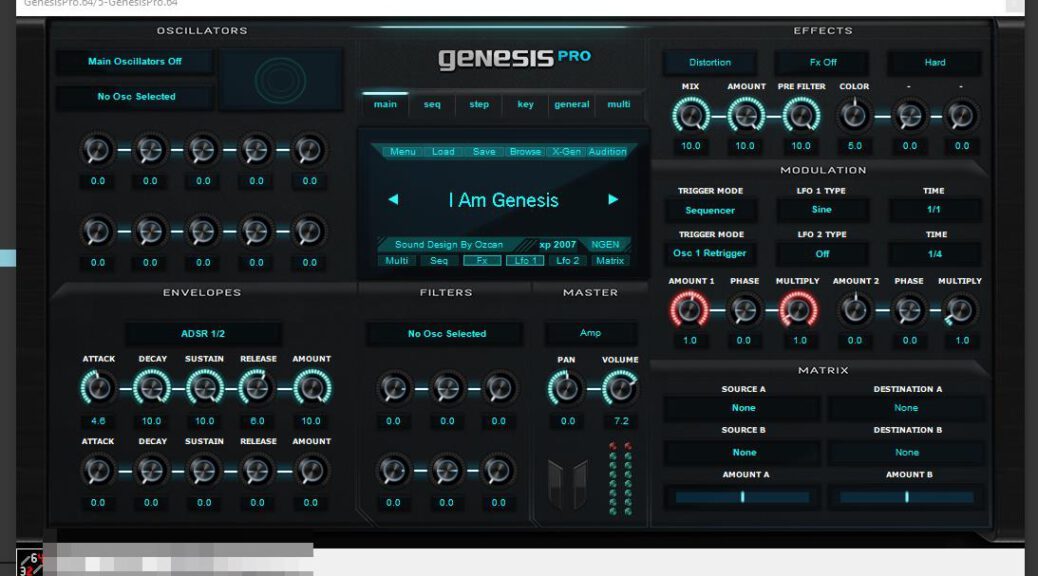Screen dimensions: 1038x576
Task: Adjust the Distortion MIX knob
Action: 690,116
